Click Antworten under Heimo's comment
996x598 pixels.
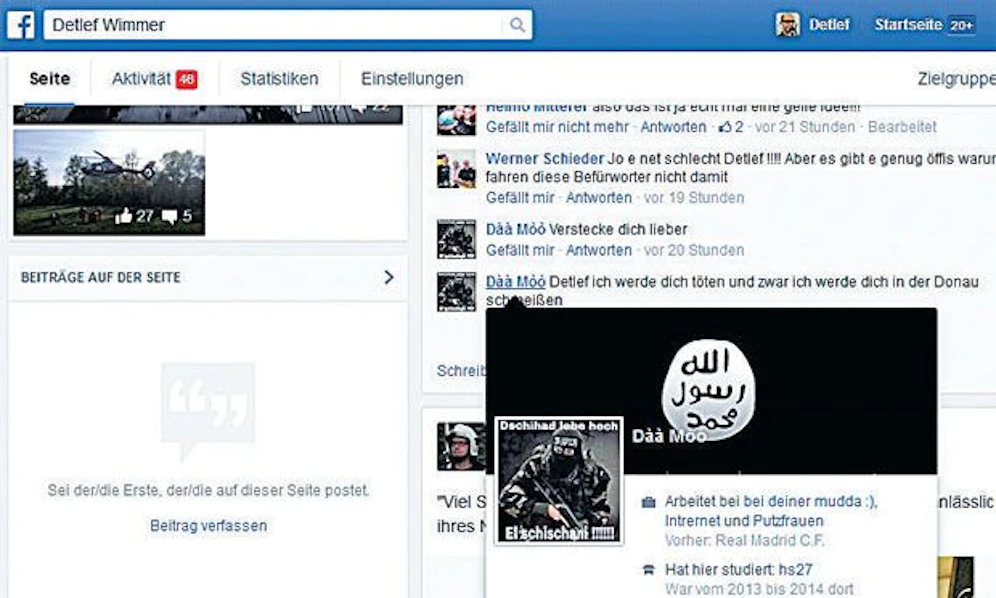[673, 127]
